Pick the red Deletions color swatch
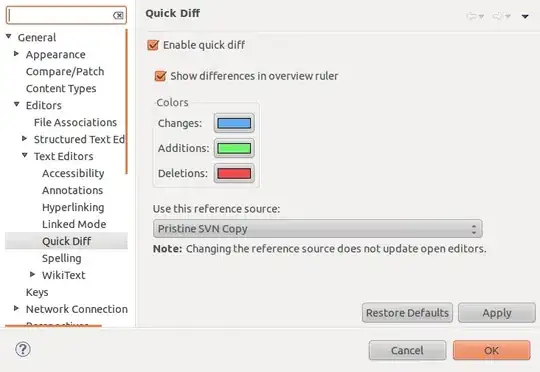Screen dimensions: 540x372 pyautogui.click(x=234, y=173)
